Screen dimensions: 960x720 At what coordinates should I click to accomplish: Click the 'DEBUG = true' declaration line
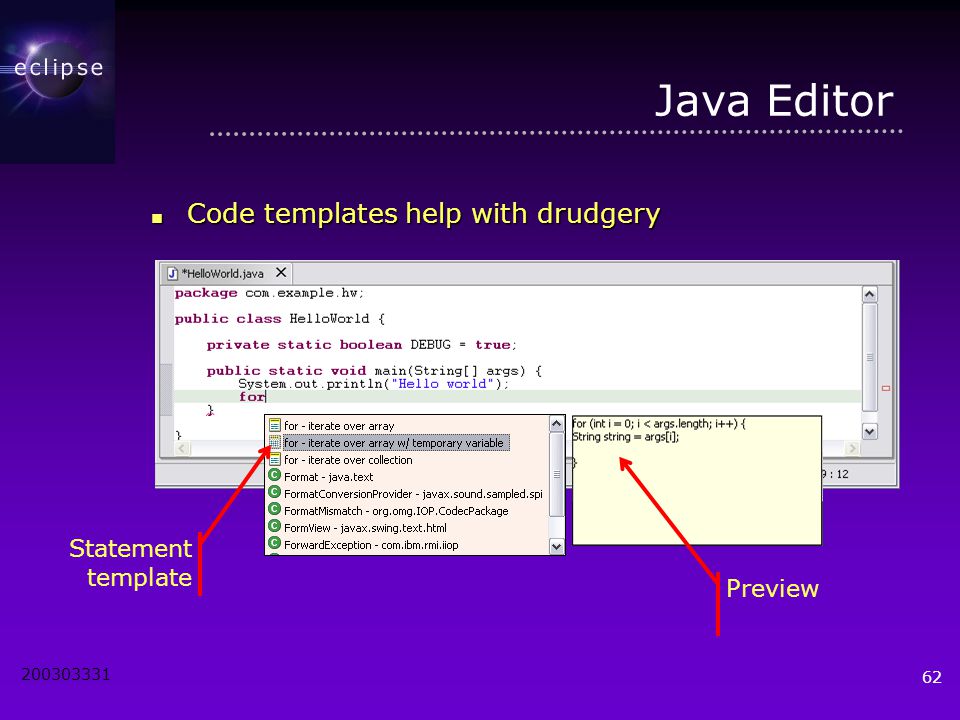tap(361, 345)
